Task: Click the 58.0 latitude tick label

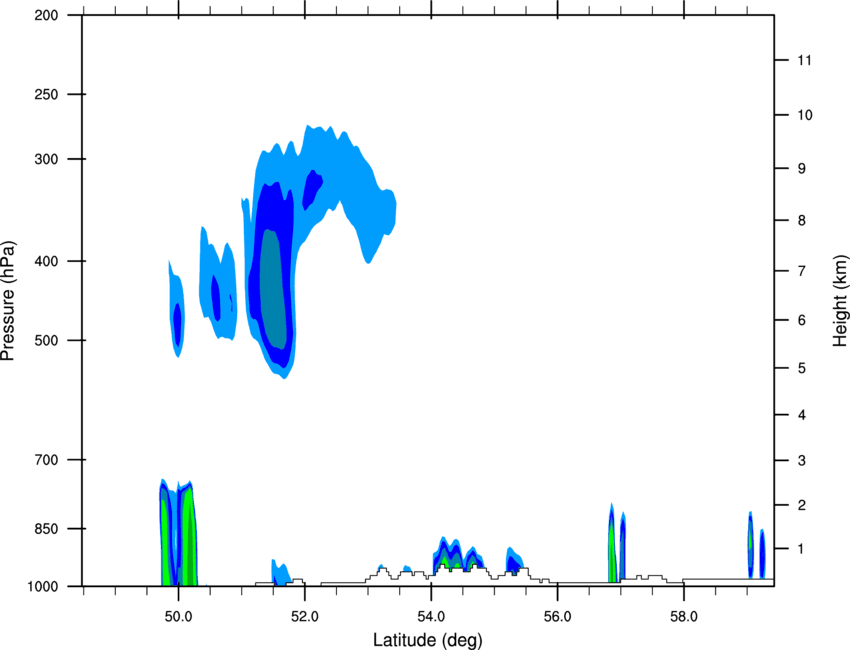Action: pyautogui.click(x=684, y=617)
